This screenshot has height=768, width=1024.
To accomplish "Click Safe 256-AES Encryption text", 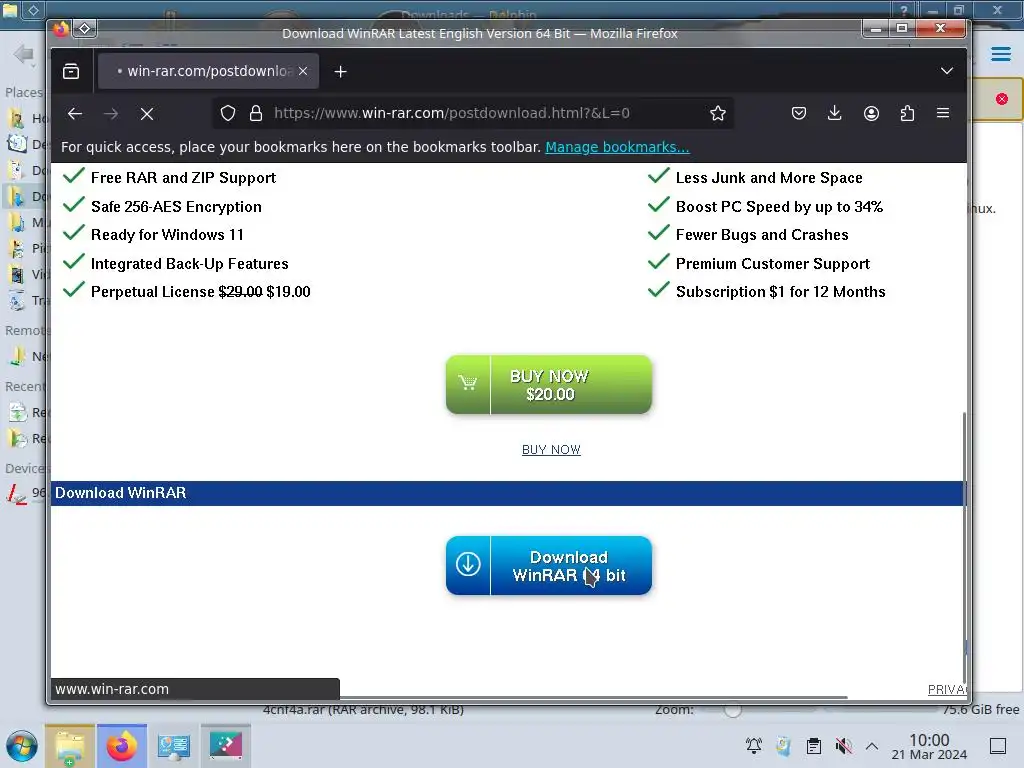I will (x=176, y=207).
